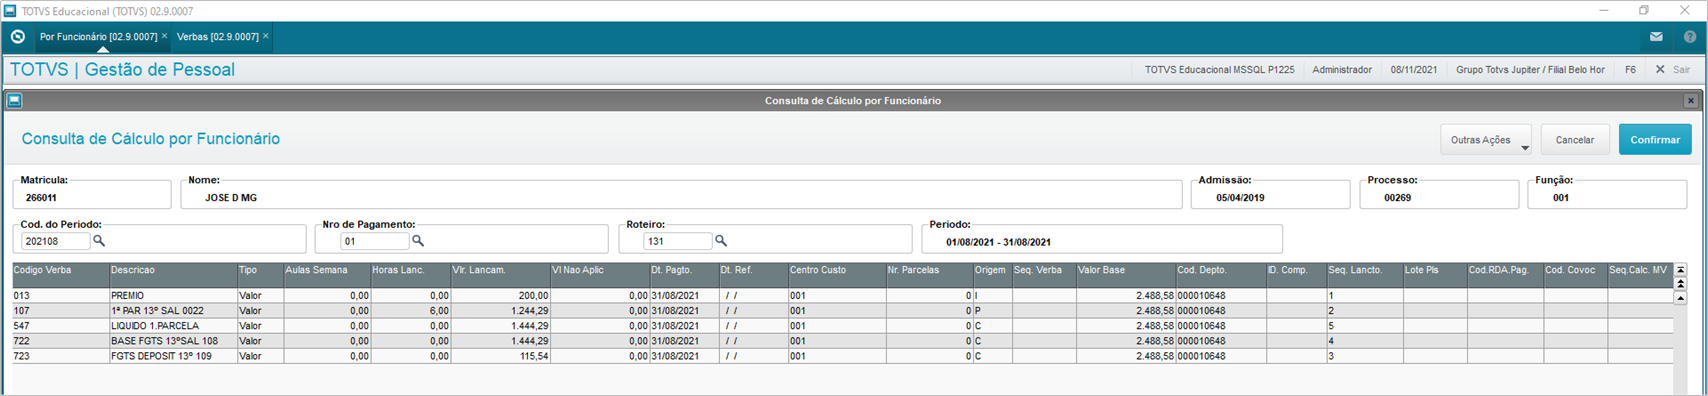Viewport: 1708px width, 396px height.
Task: Close the Verbas tab
Action: point(266,36)
